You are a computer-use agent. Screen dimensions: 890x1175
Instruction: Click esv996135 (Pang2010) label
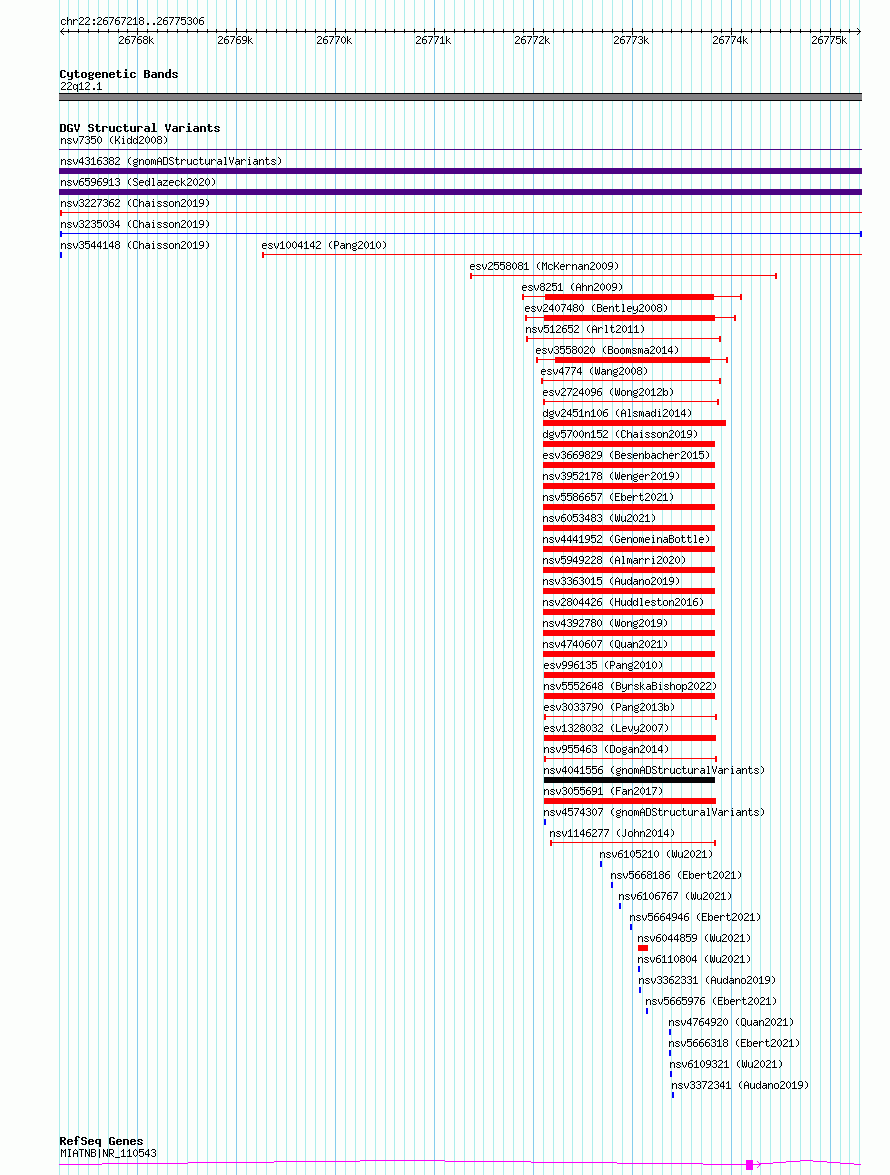tap(603, 665)
